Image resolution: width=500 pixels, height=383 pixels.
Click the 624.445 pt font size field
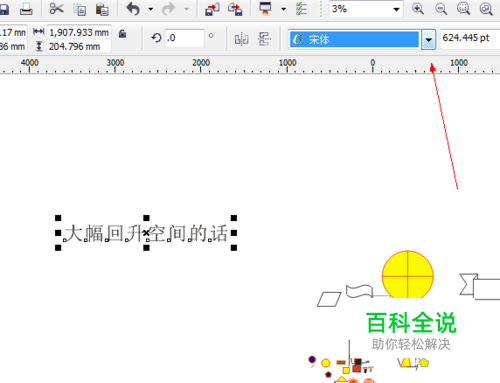tap(470, 38)
